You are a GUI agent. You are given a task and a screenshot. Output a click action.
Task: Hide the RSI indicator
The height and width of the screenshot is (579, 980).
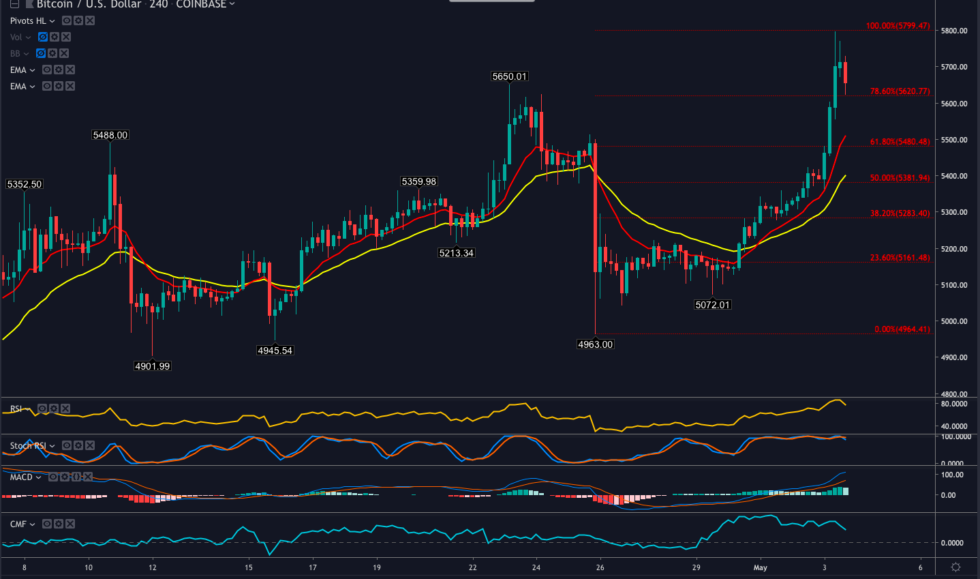(42, 409)
